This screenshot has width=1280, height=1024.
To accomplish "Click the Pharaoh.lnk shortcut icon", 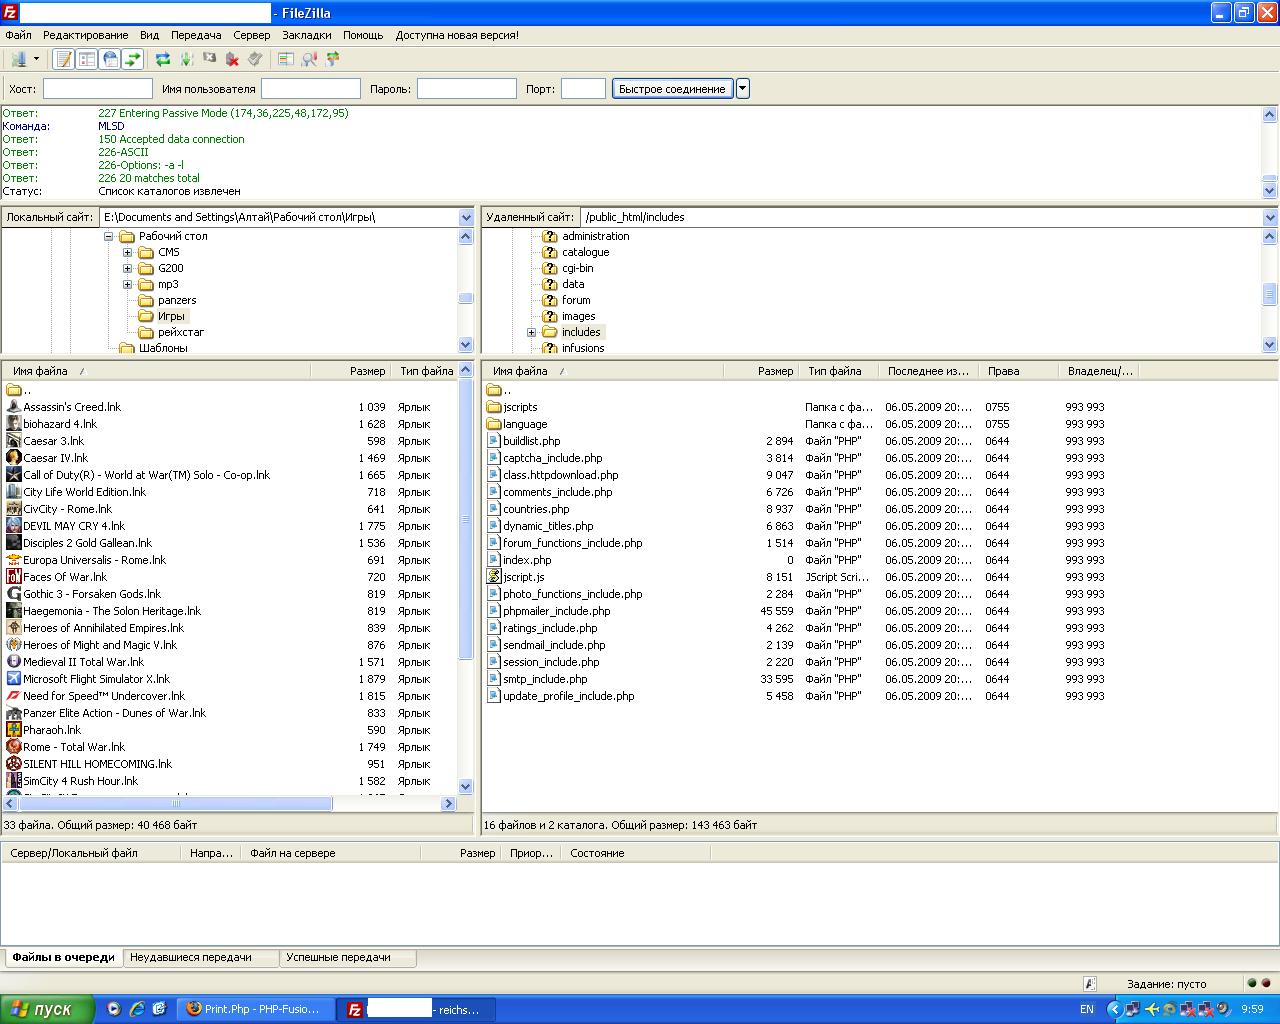I will click(x=14, y=730).
